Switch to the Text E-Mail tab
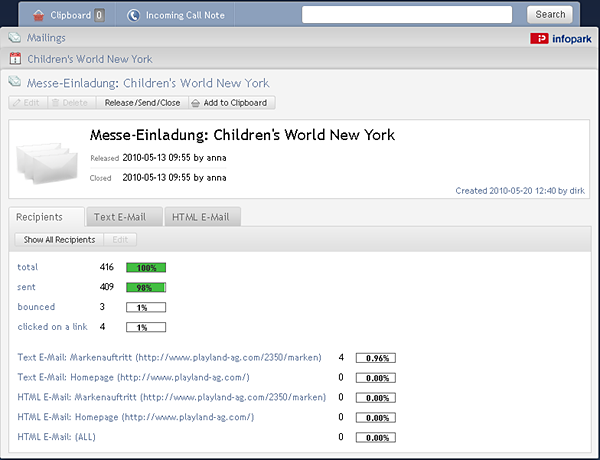 [124, 217]
